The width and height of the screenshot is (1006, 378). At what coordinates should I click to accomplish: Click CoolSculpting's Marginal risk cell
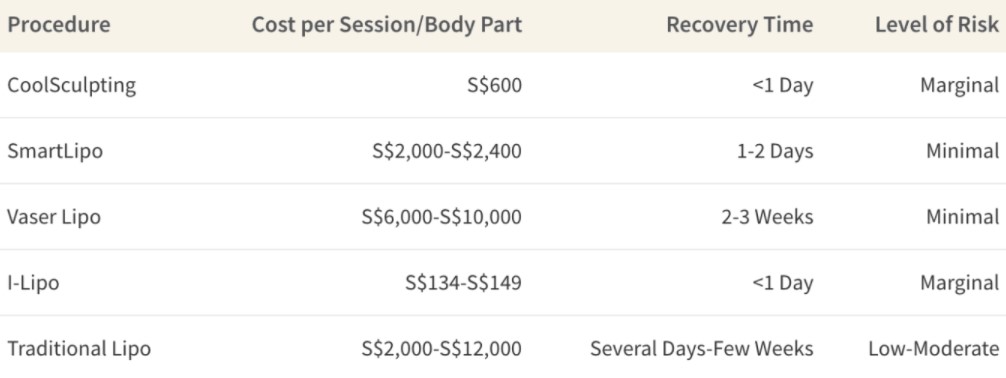[x=960, y=85]
